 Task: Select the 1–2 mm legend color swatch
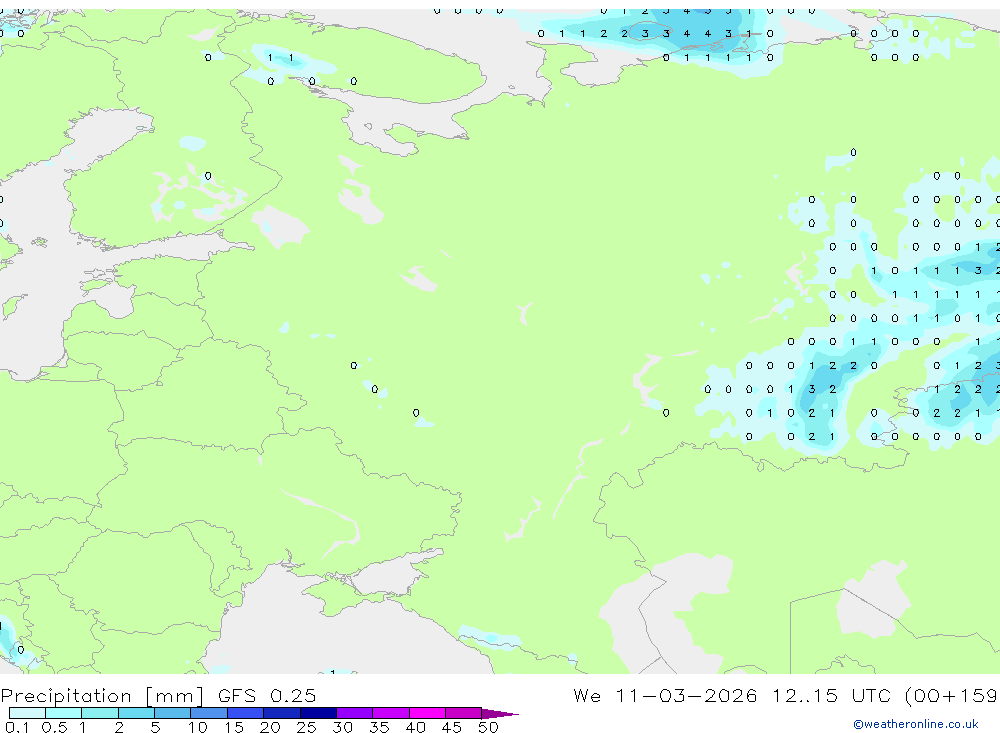tap(100, 713)
